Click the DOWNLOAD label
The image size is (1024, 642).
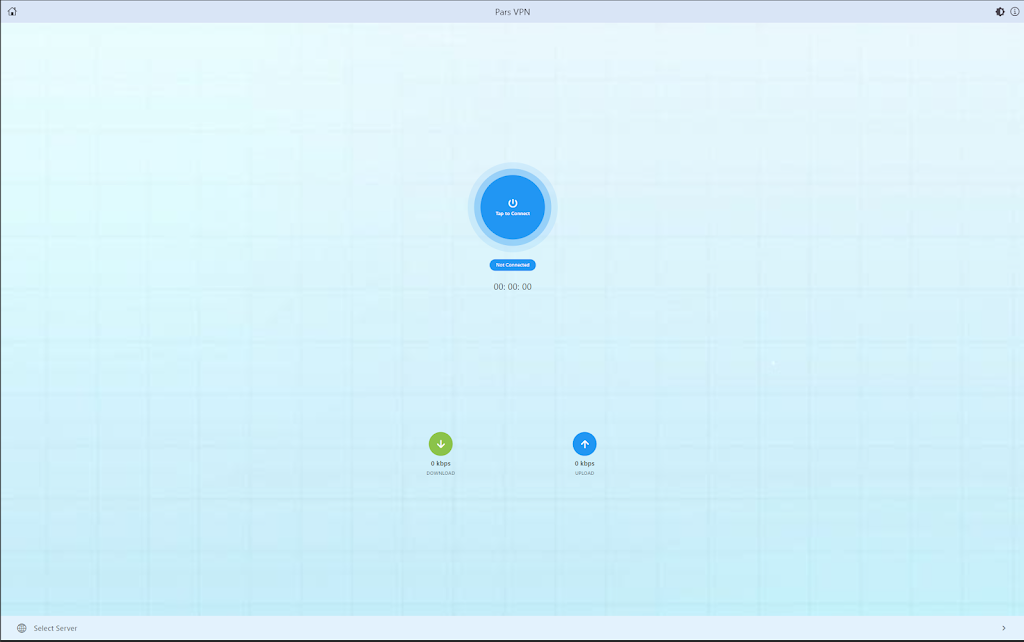[x=440, y=473]
